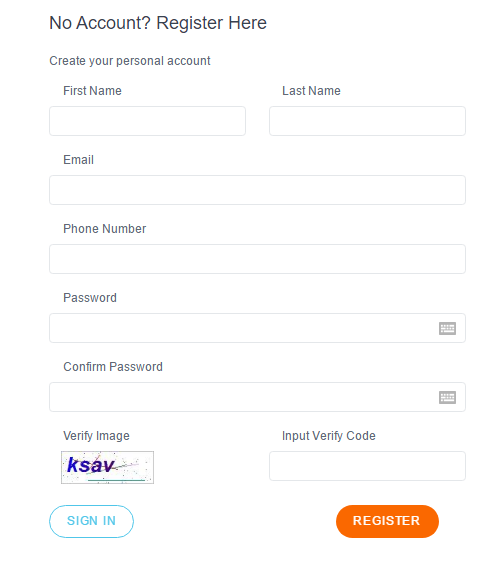Open virtual keyboard icon in Confirm Password field

447,397
